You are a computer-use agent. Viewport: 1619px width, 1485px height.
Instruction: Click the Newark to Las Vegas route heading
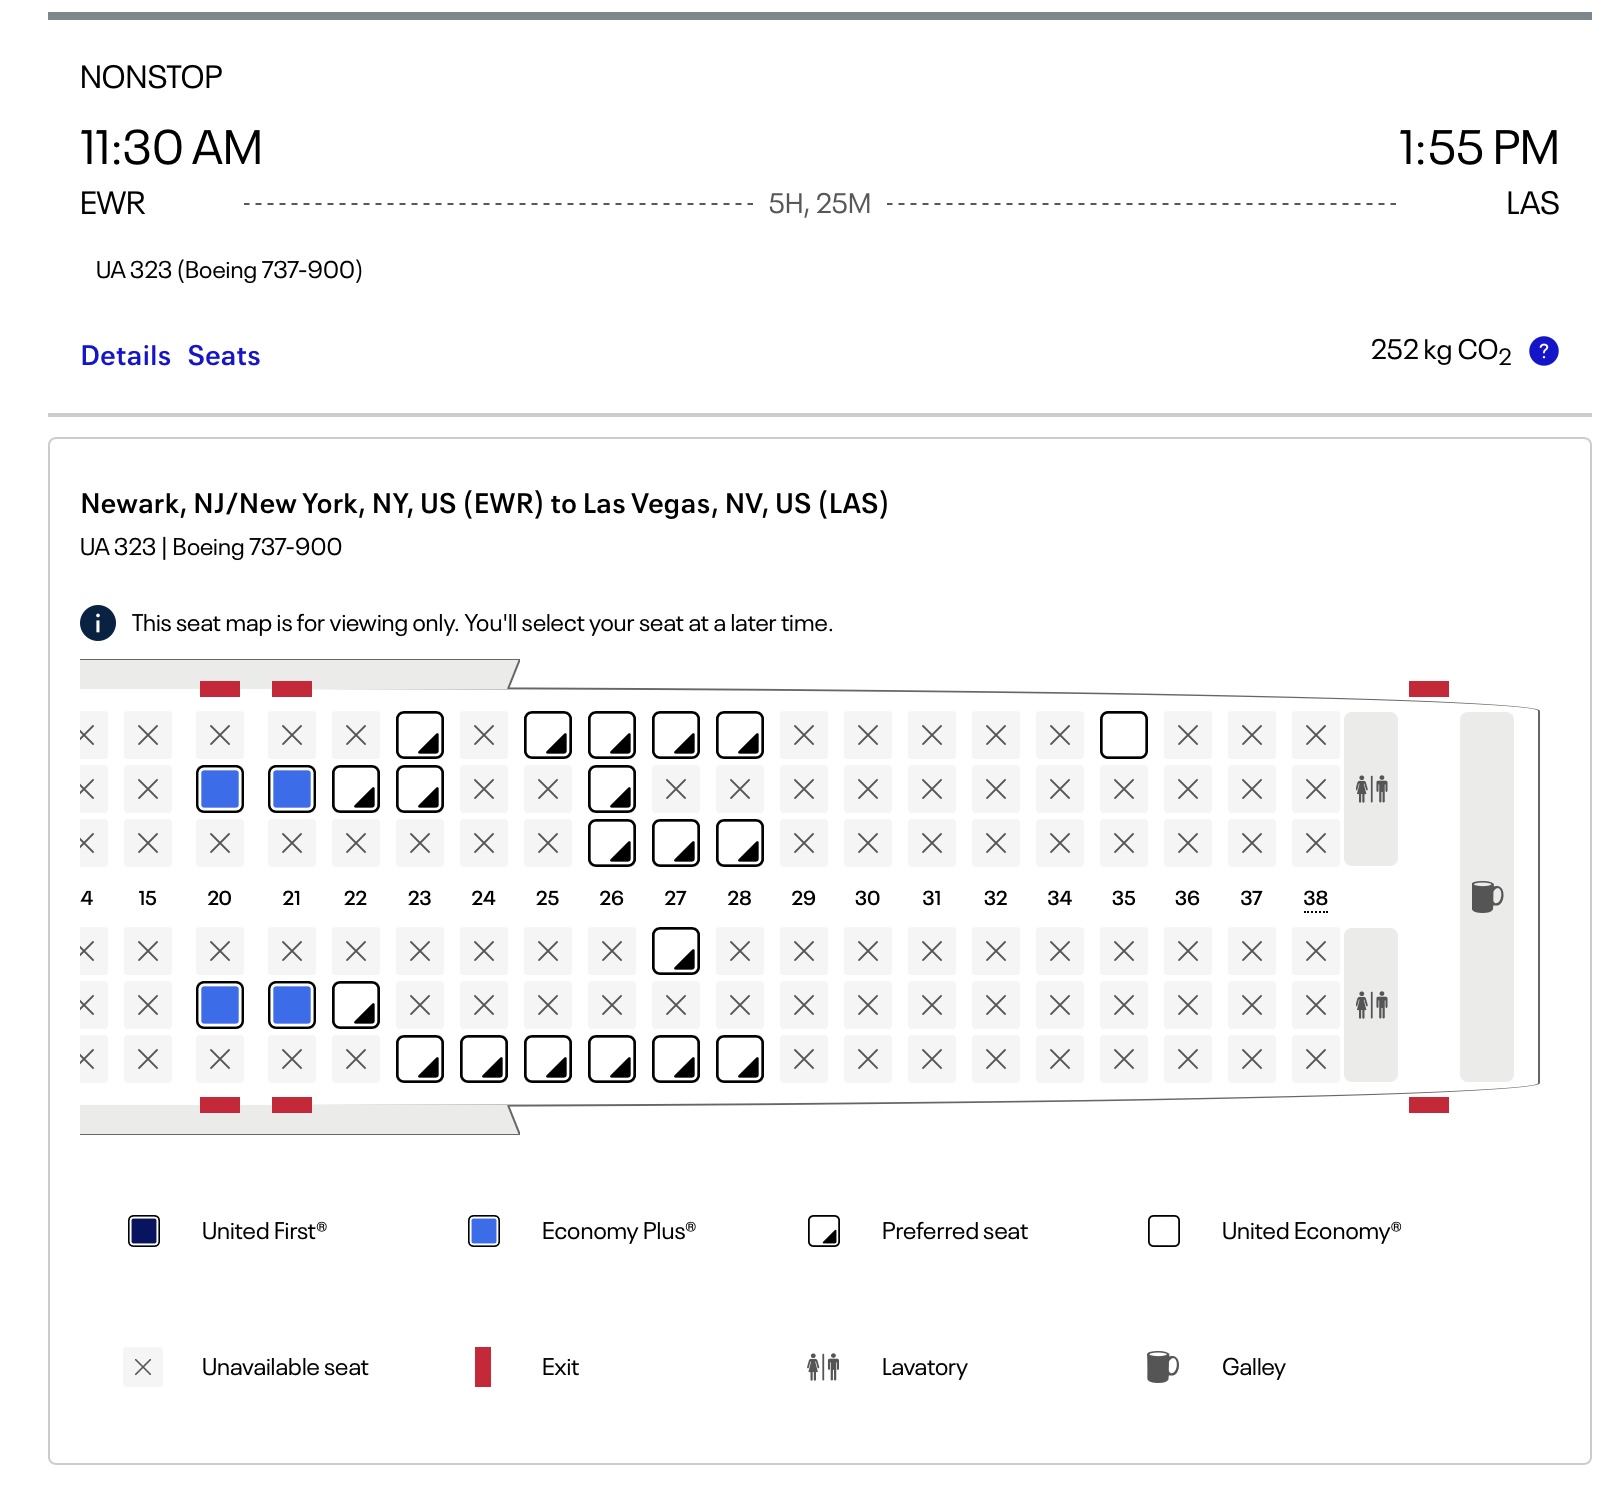tap(484, 503)
